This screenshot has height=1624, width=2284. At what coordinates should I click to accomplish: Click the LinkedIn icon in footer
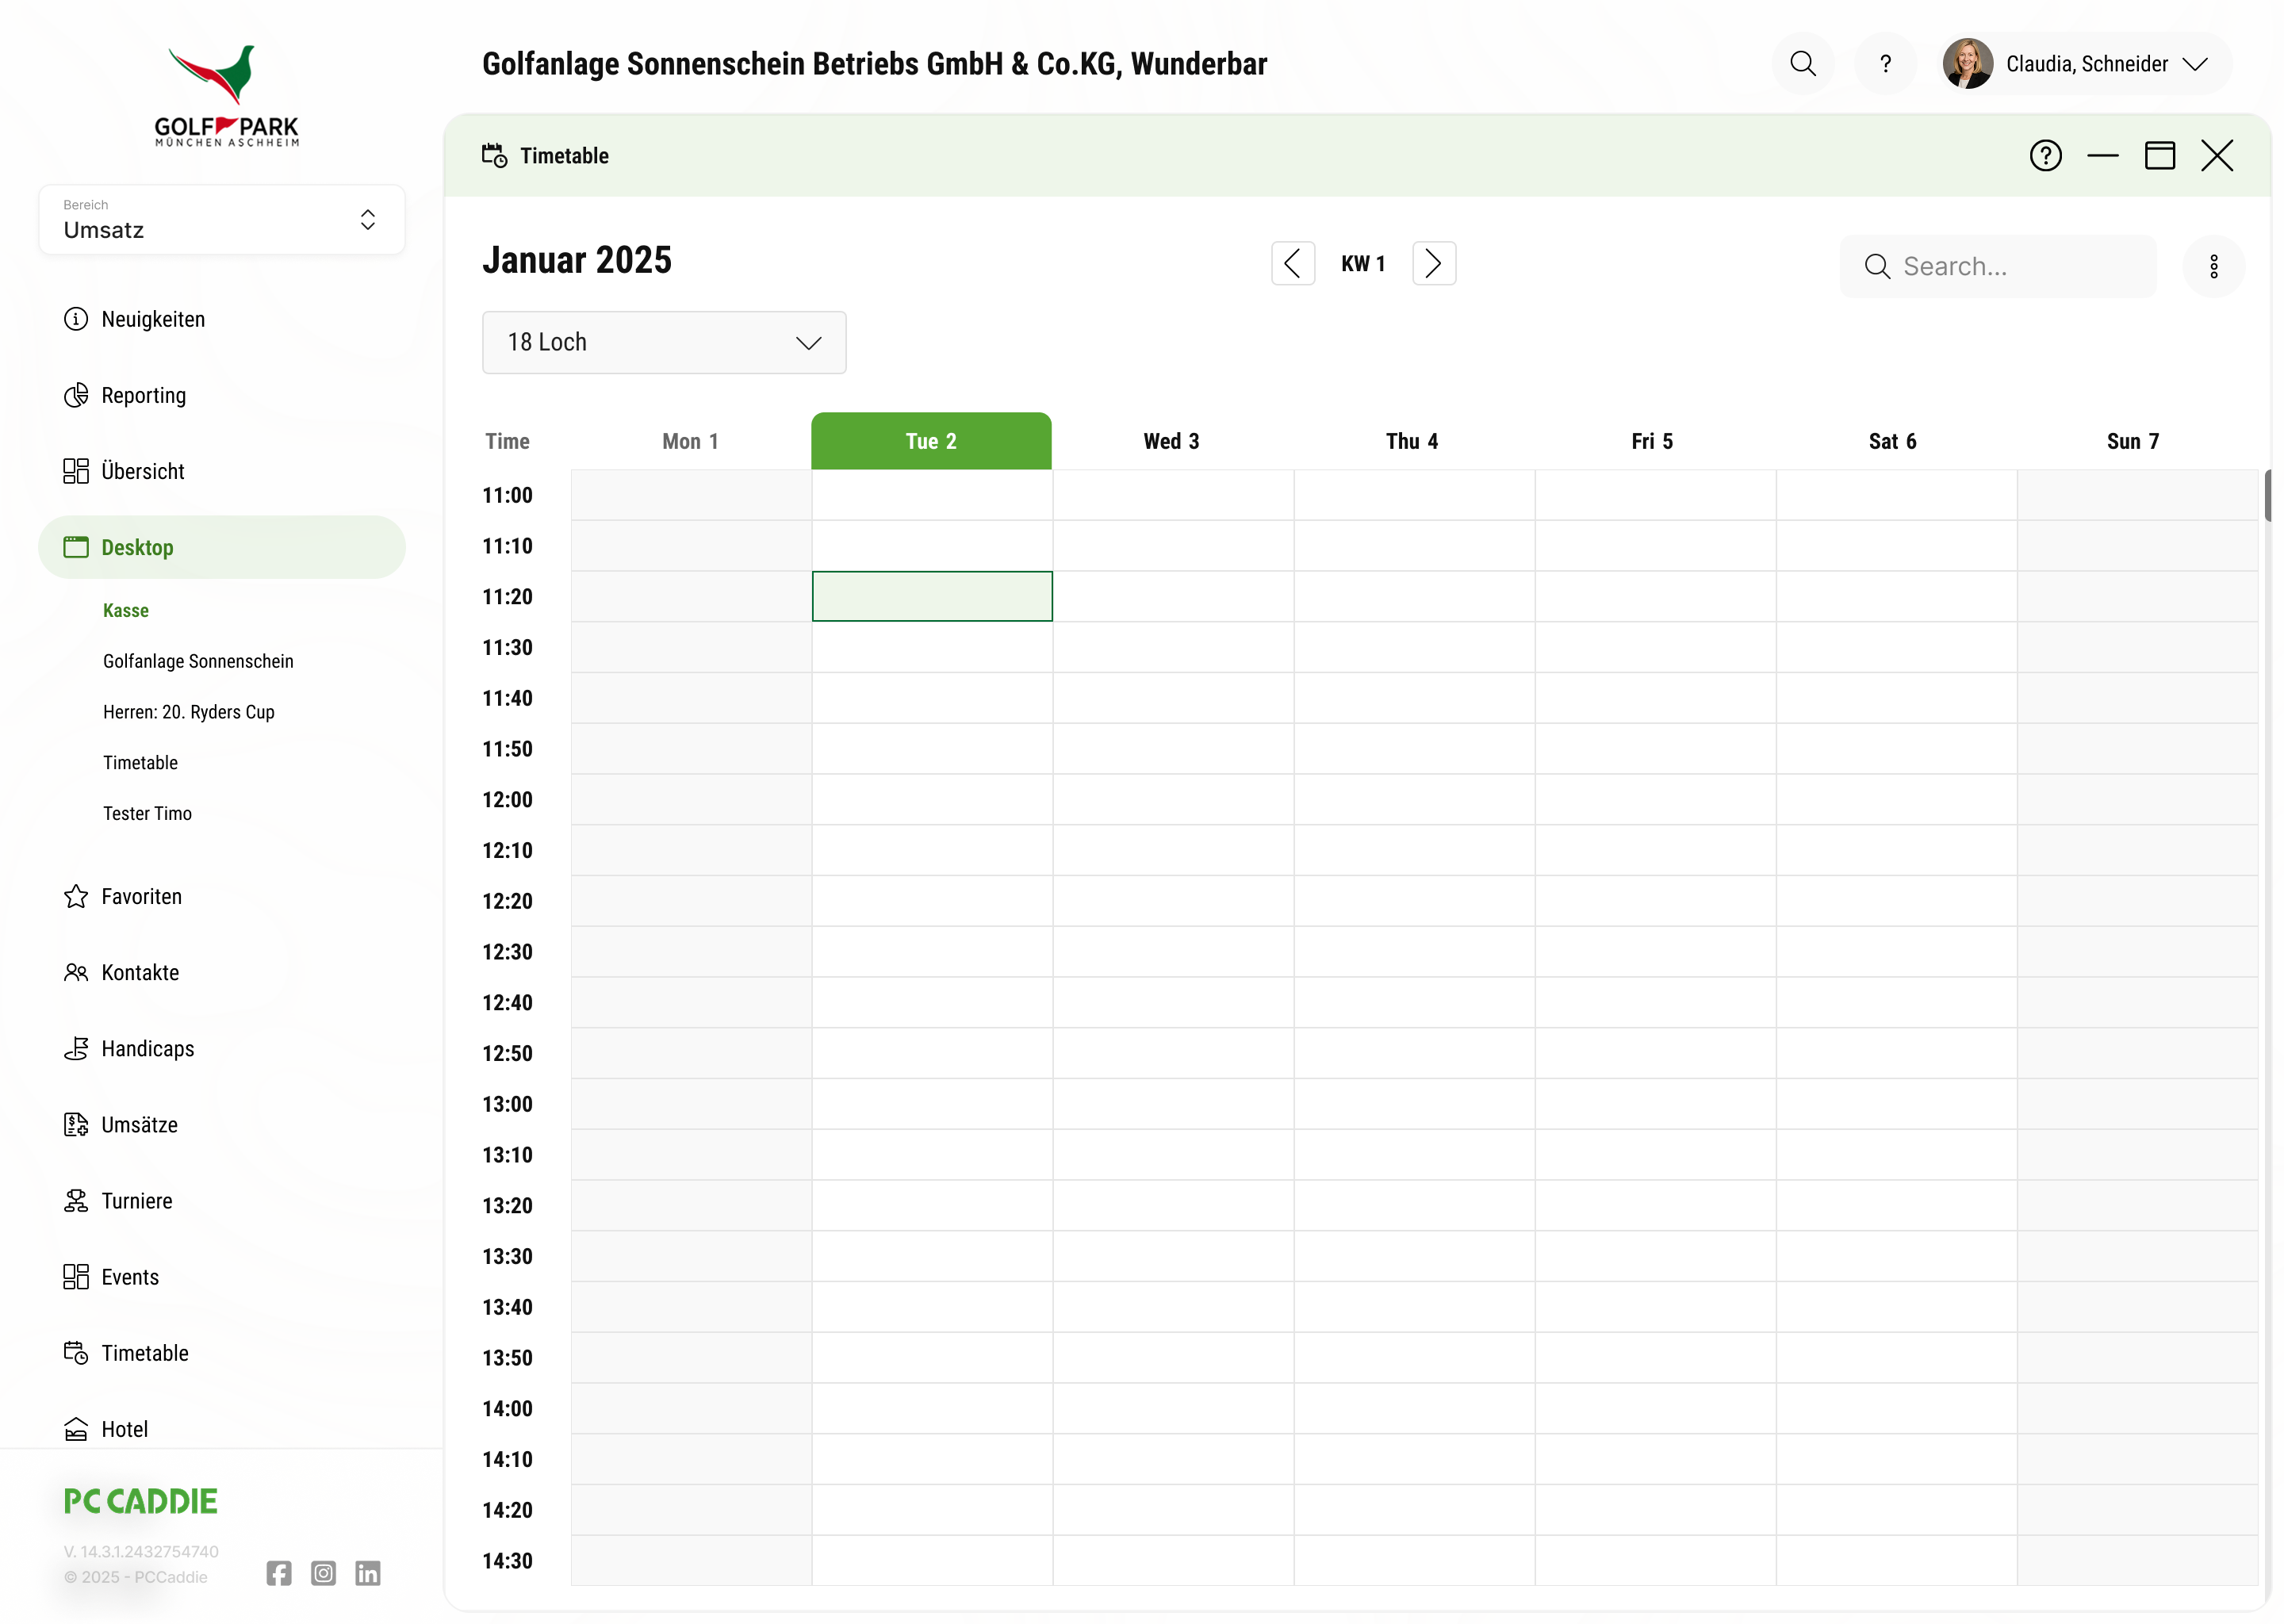pos(368,1573)
